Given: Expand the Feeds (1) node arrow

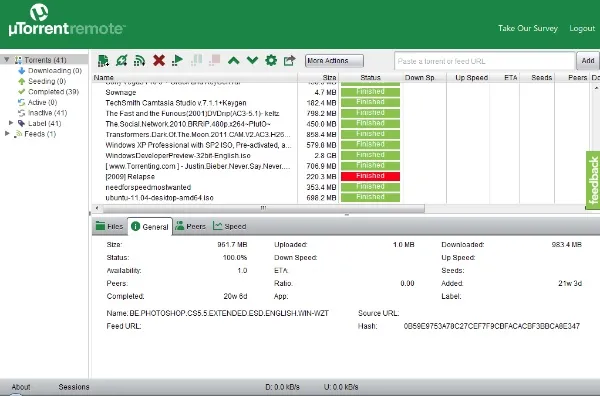Looking at the screenshot, I should click(7, 134).
